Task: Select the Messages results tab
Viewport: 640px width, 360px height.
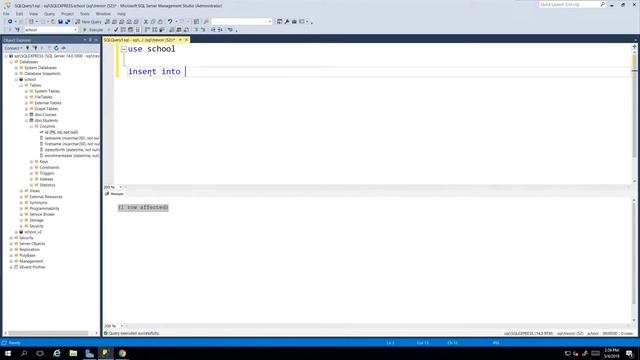Action: 114,194
